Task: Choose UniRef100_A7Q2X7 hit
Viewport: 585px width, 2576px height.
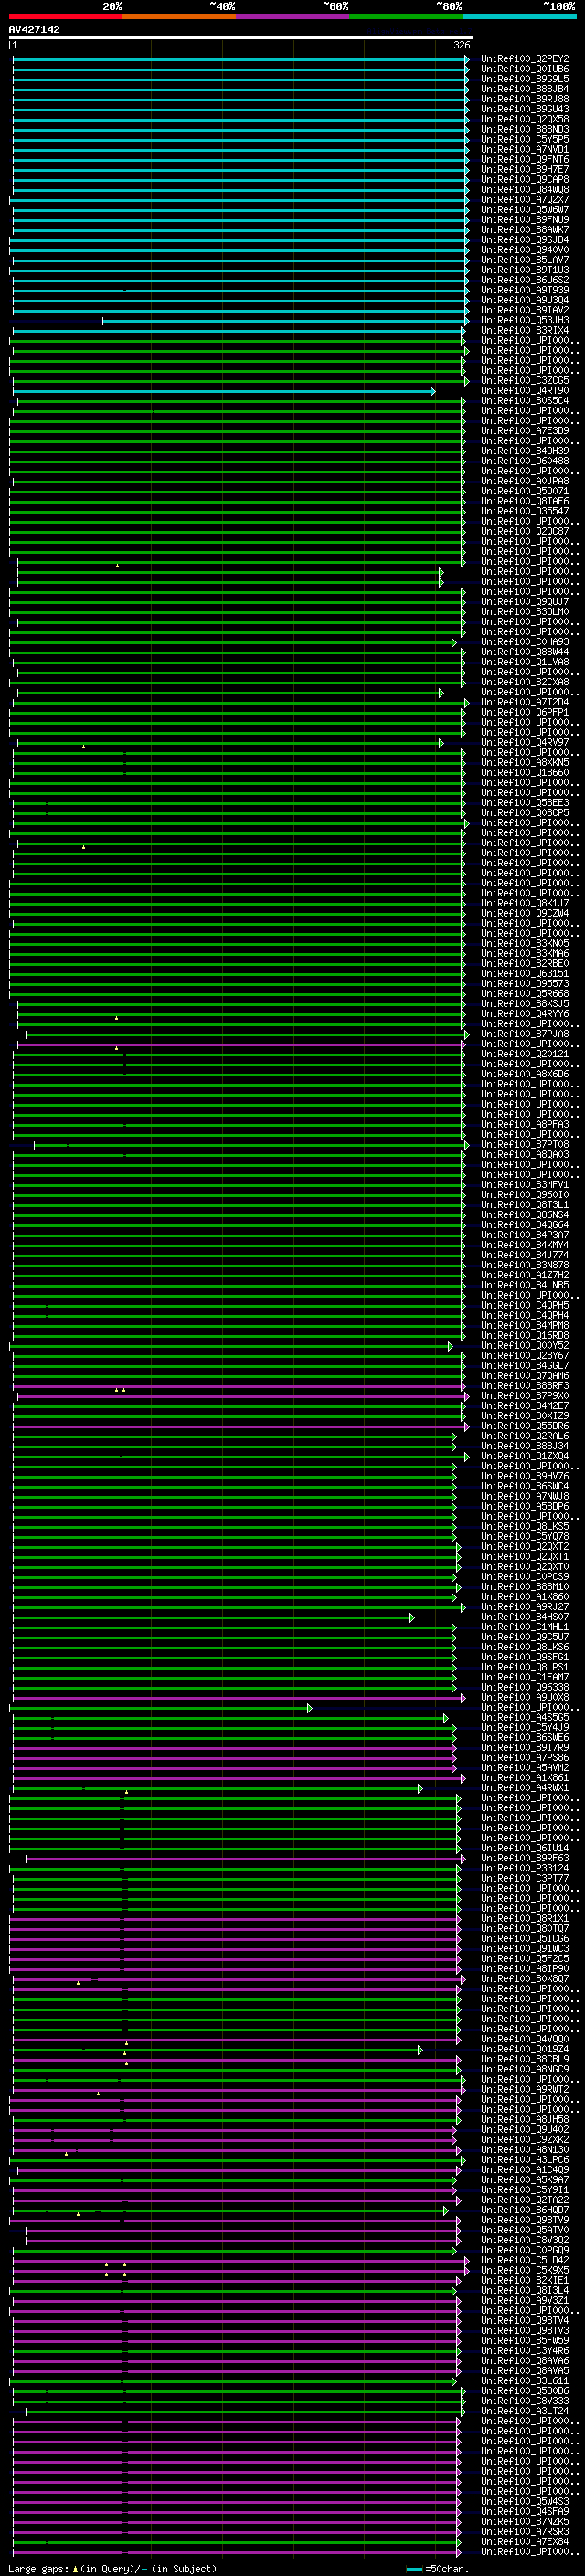Action: click(525, 199)
